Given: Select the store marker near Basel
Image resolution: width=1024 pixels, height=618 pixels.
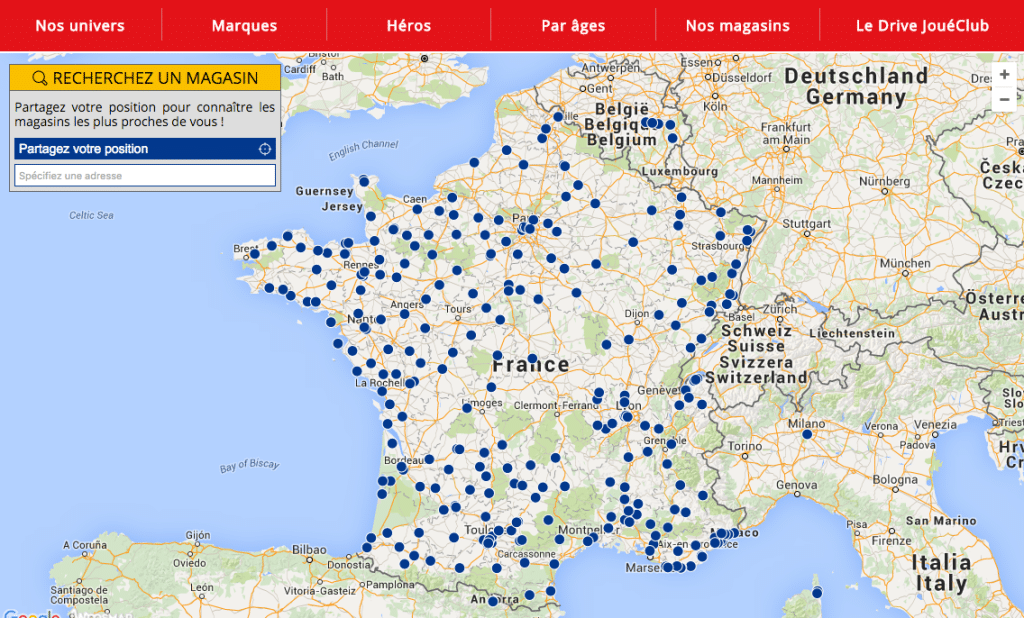Looking at the screenshot, I should click(x=726, y=304).
